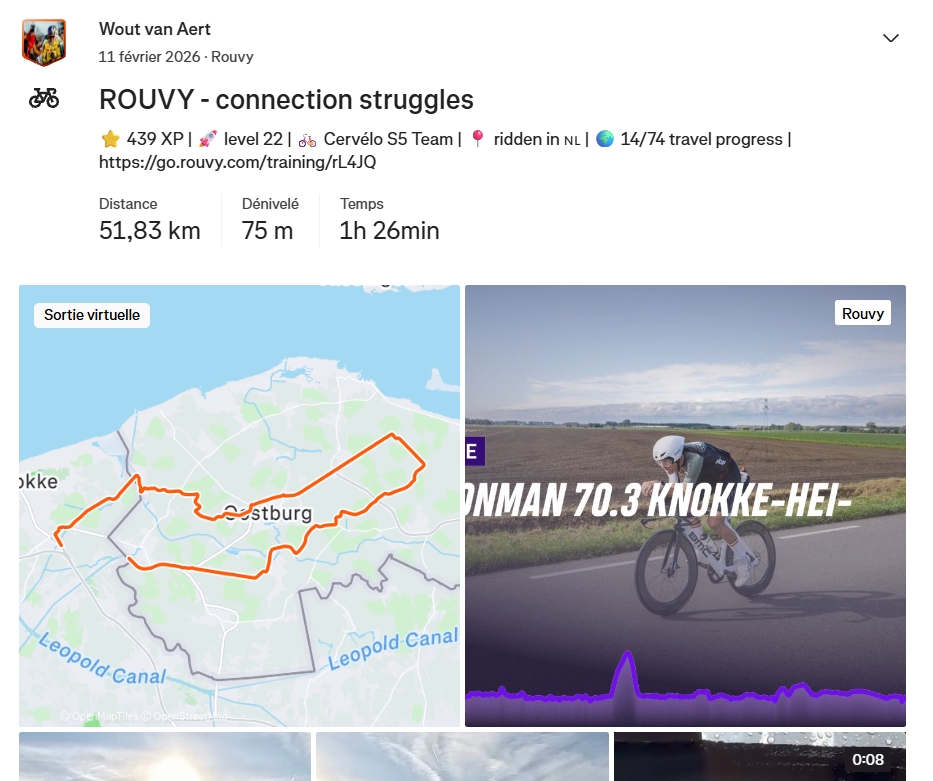933x781 pixels.
Task: Expand the post options chevron
Action: pyautogui.click(x=891, y=38)
